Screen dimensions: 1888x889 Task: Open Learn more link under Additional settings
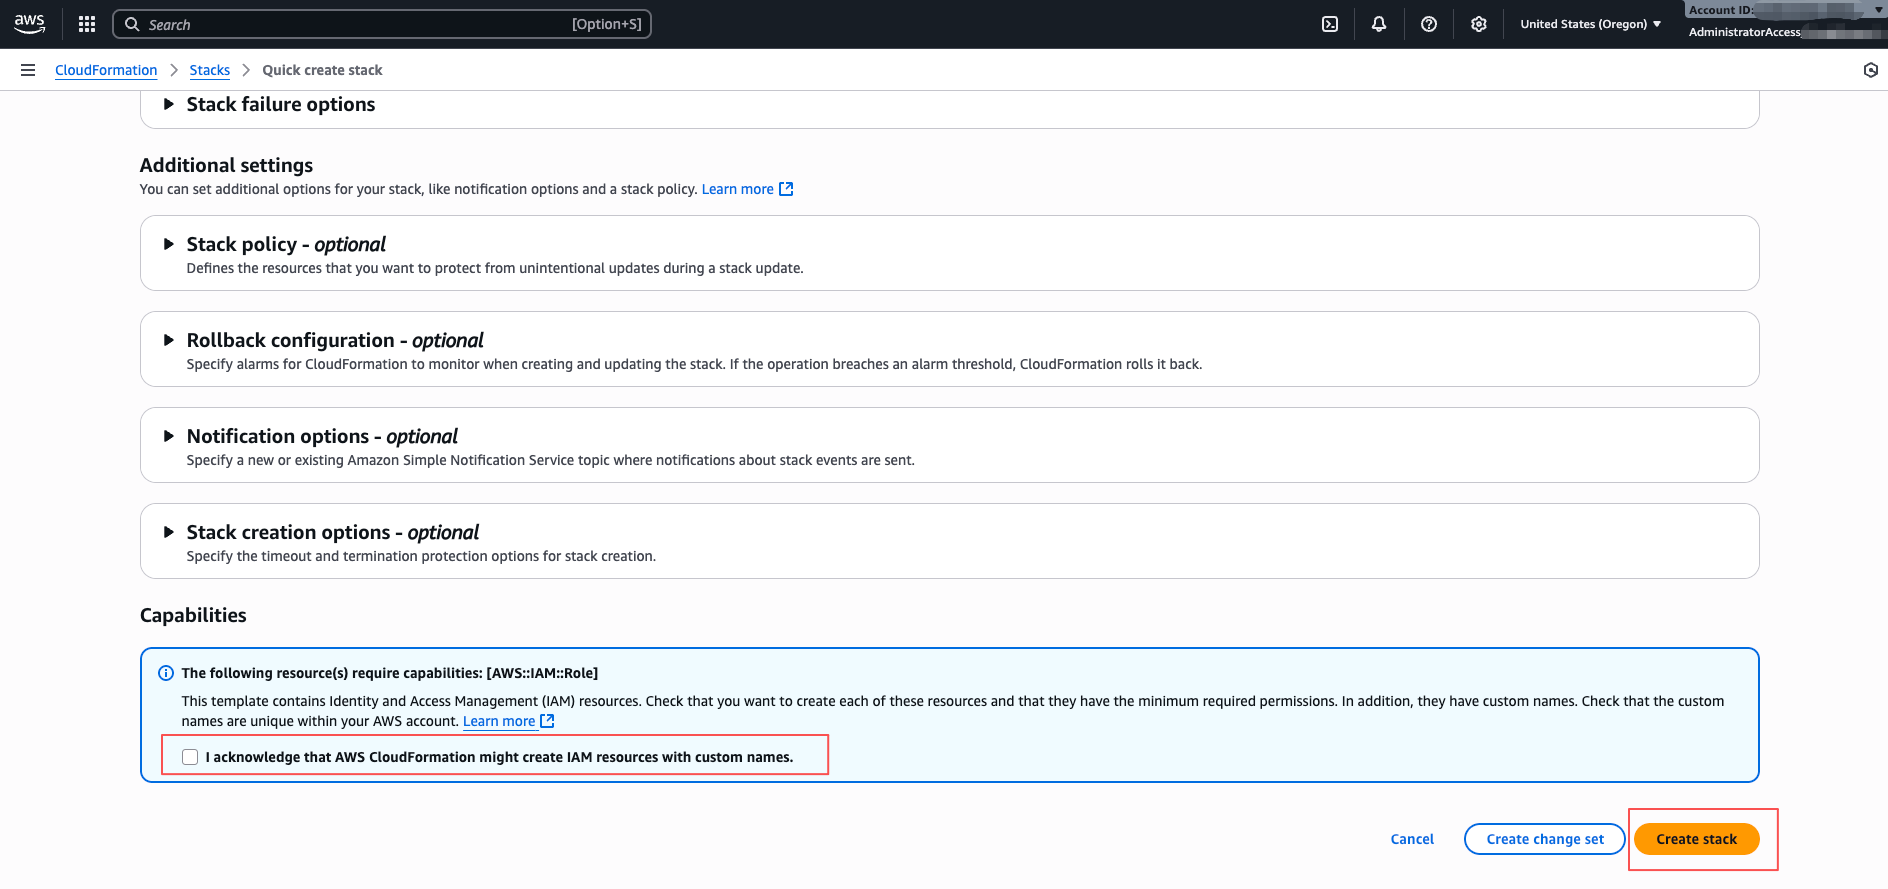pos(747,189)
